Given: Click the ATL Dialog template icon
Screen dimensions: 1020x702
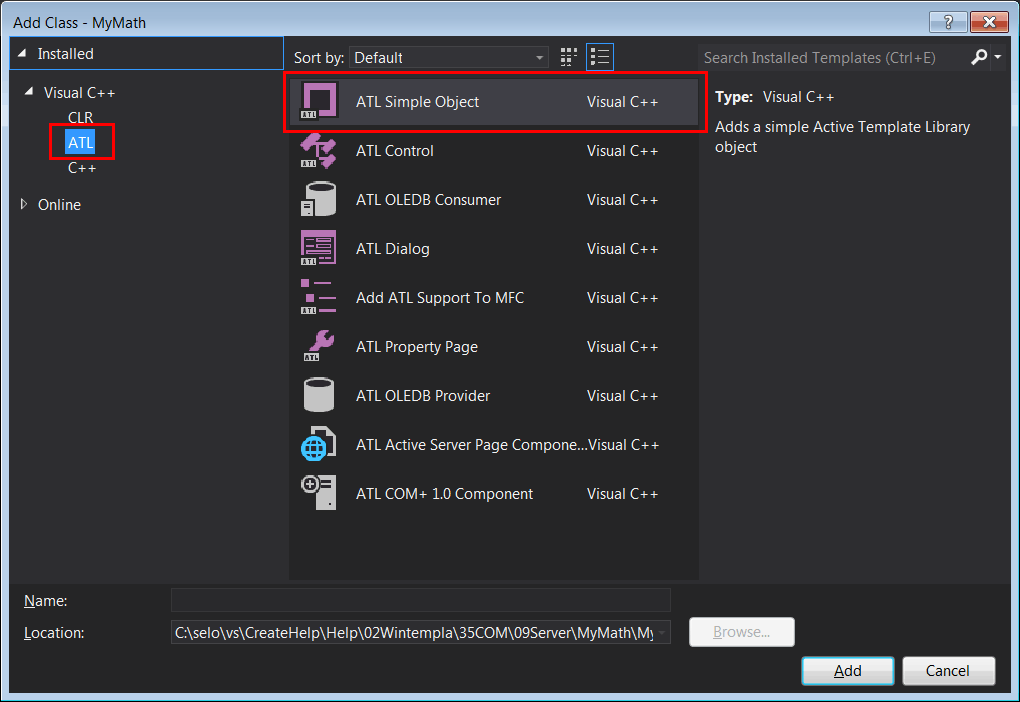Looking at the screenshot, I should [x=319, y=249].
